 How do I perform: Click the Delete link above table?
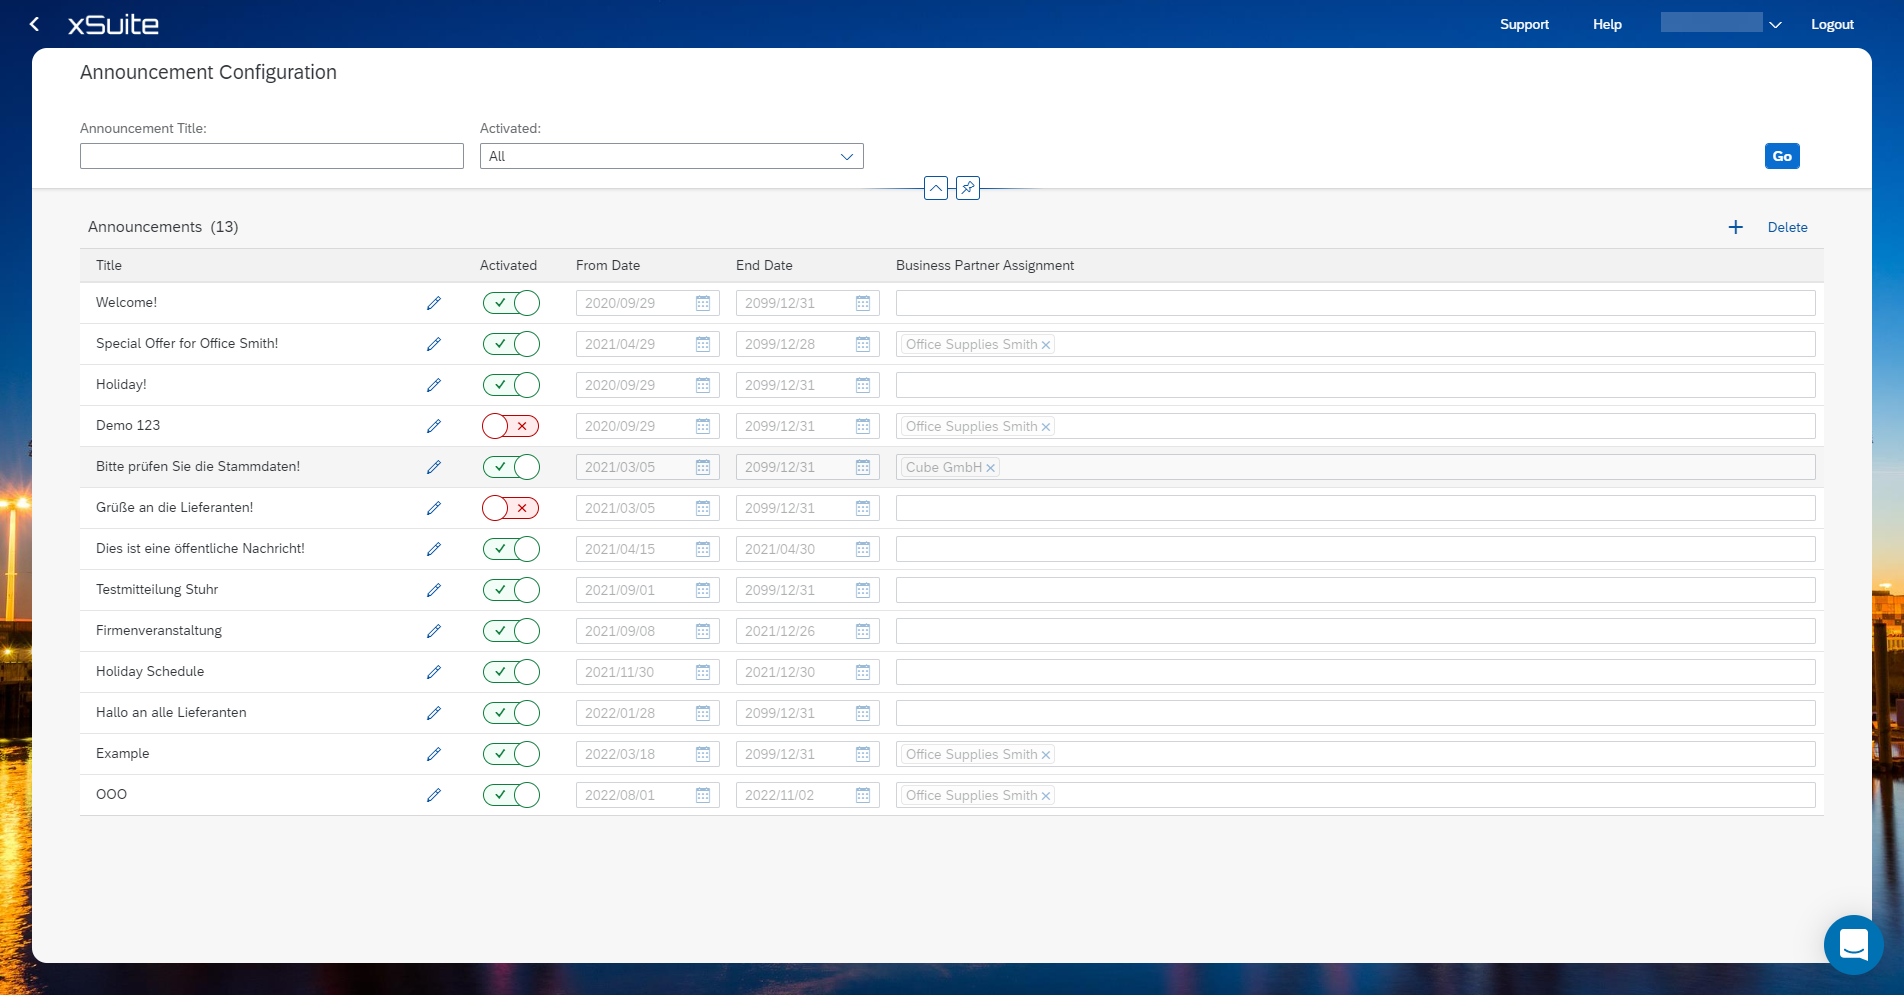pyautogui.click(x=1787, y=227)
